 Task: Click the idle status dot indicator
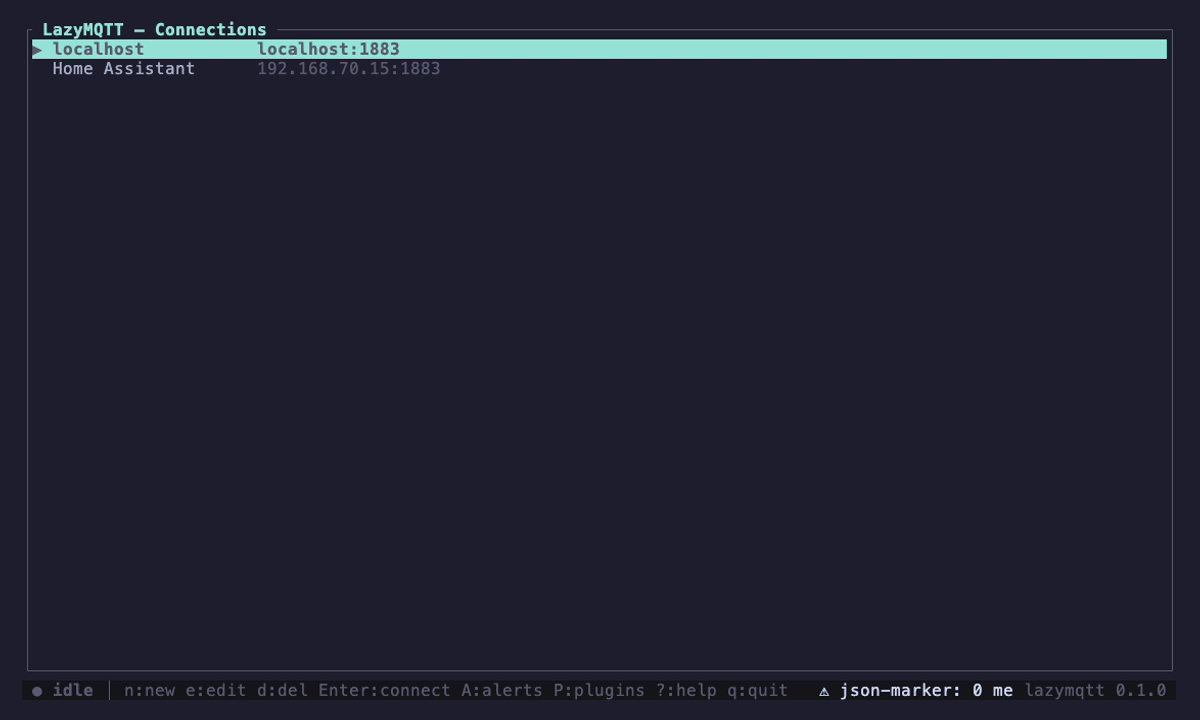(37, 691)
